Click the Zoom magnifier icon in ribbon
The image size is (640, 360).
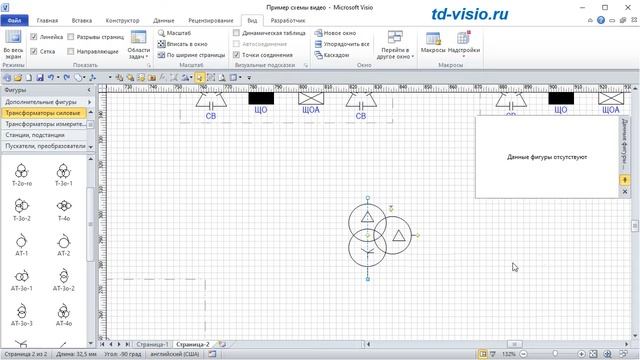pos(161,33)
